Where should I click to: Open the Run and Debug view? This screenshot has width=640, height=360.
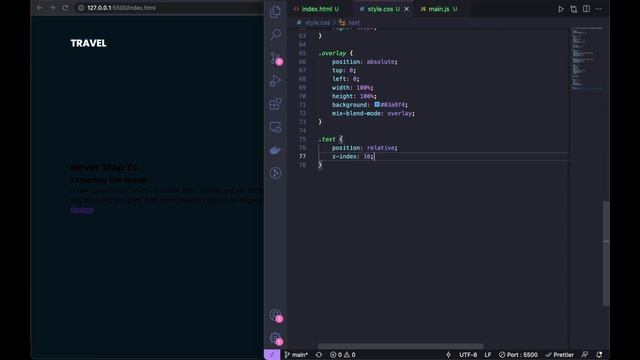click(276, 81)
